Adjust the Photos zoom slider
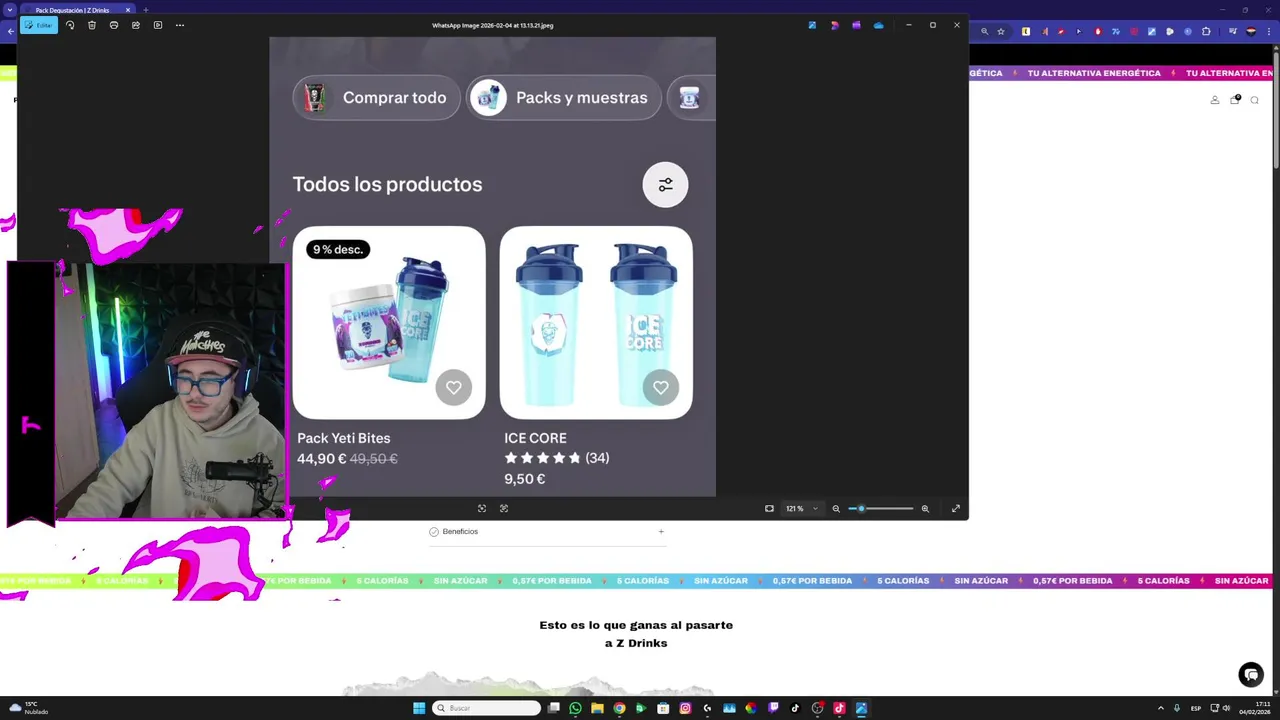The height and width of the screenshot is (720, 1280). [881, 508]
